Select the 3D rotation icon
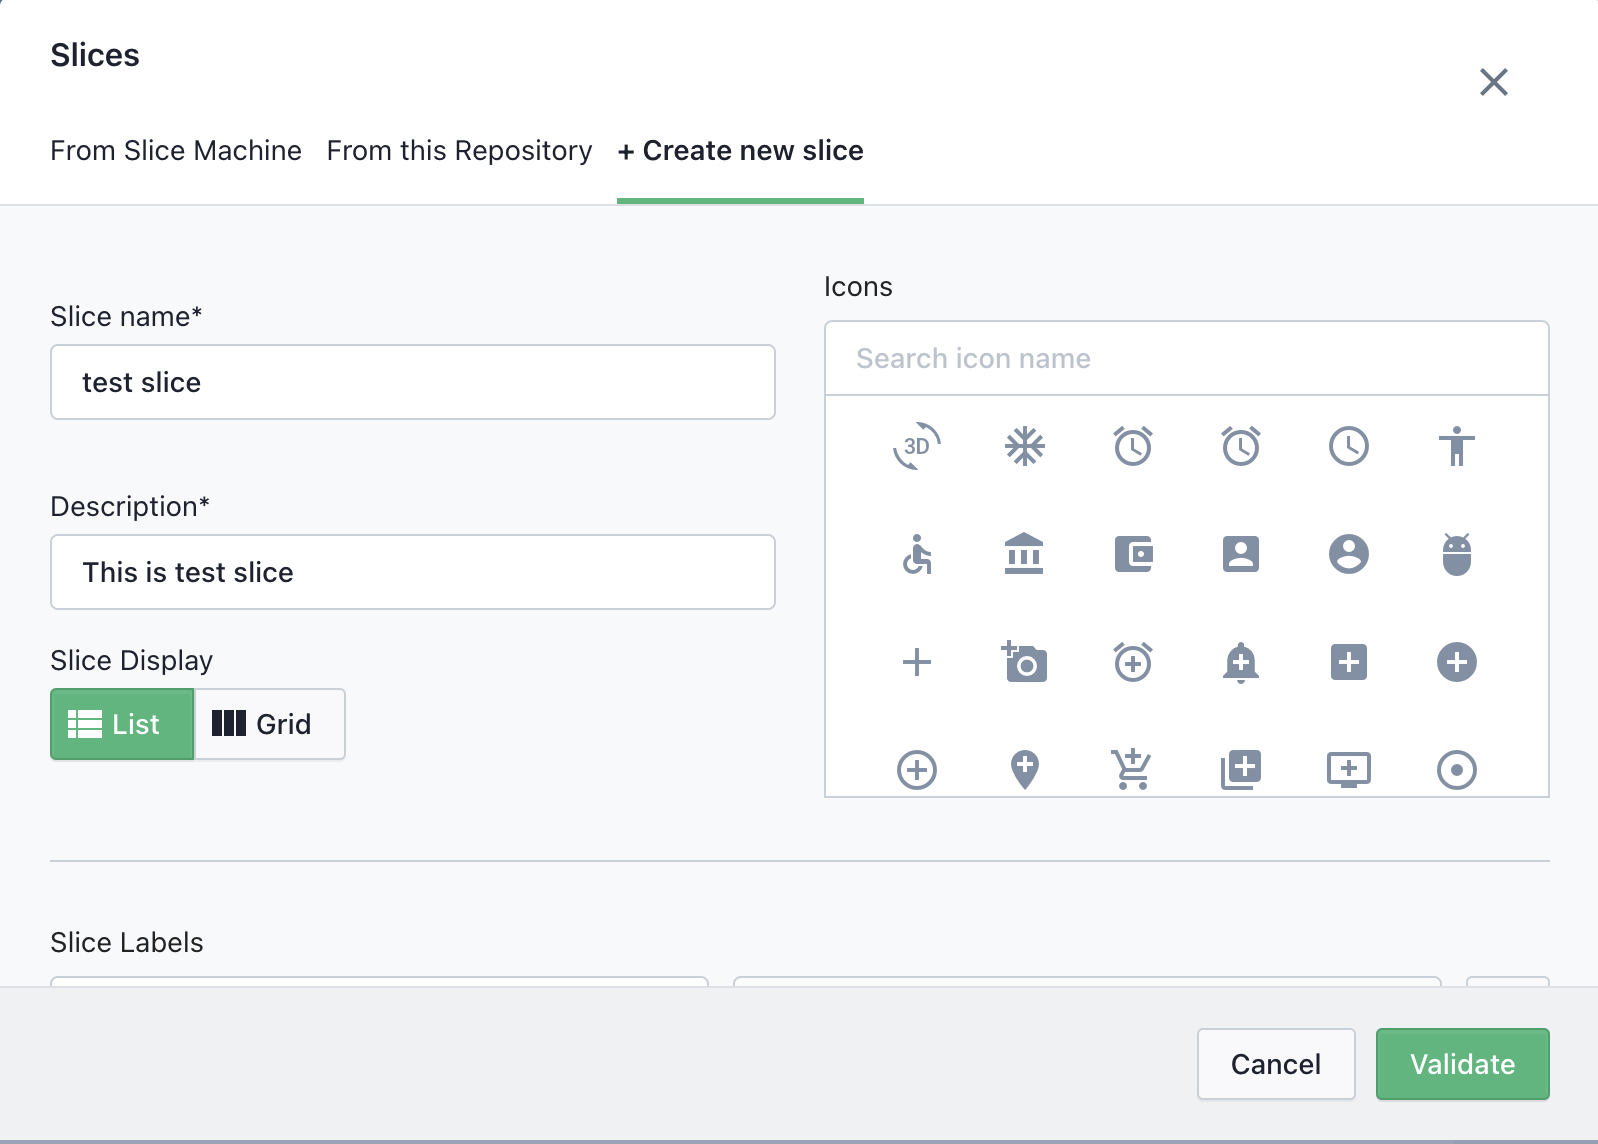The width and height of the screenshot is (1598, 1144). pos(916,446)
